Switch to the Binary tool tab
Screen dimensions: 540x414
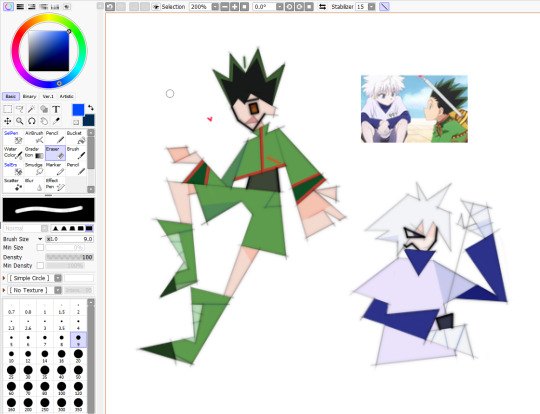tap(29, 96)
